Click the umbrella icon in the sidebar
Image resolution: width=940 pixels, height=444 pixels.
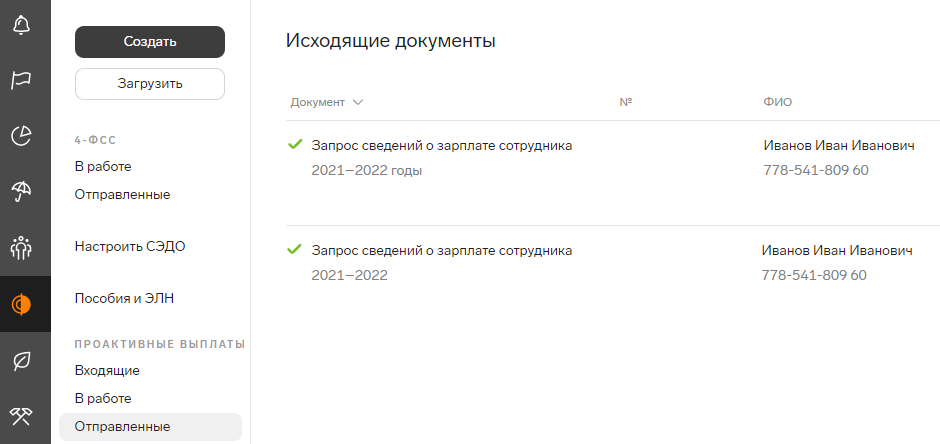point(20,191)
